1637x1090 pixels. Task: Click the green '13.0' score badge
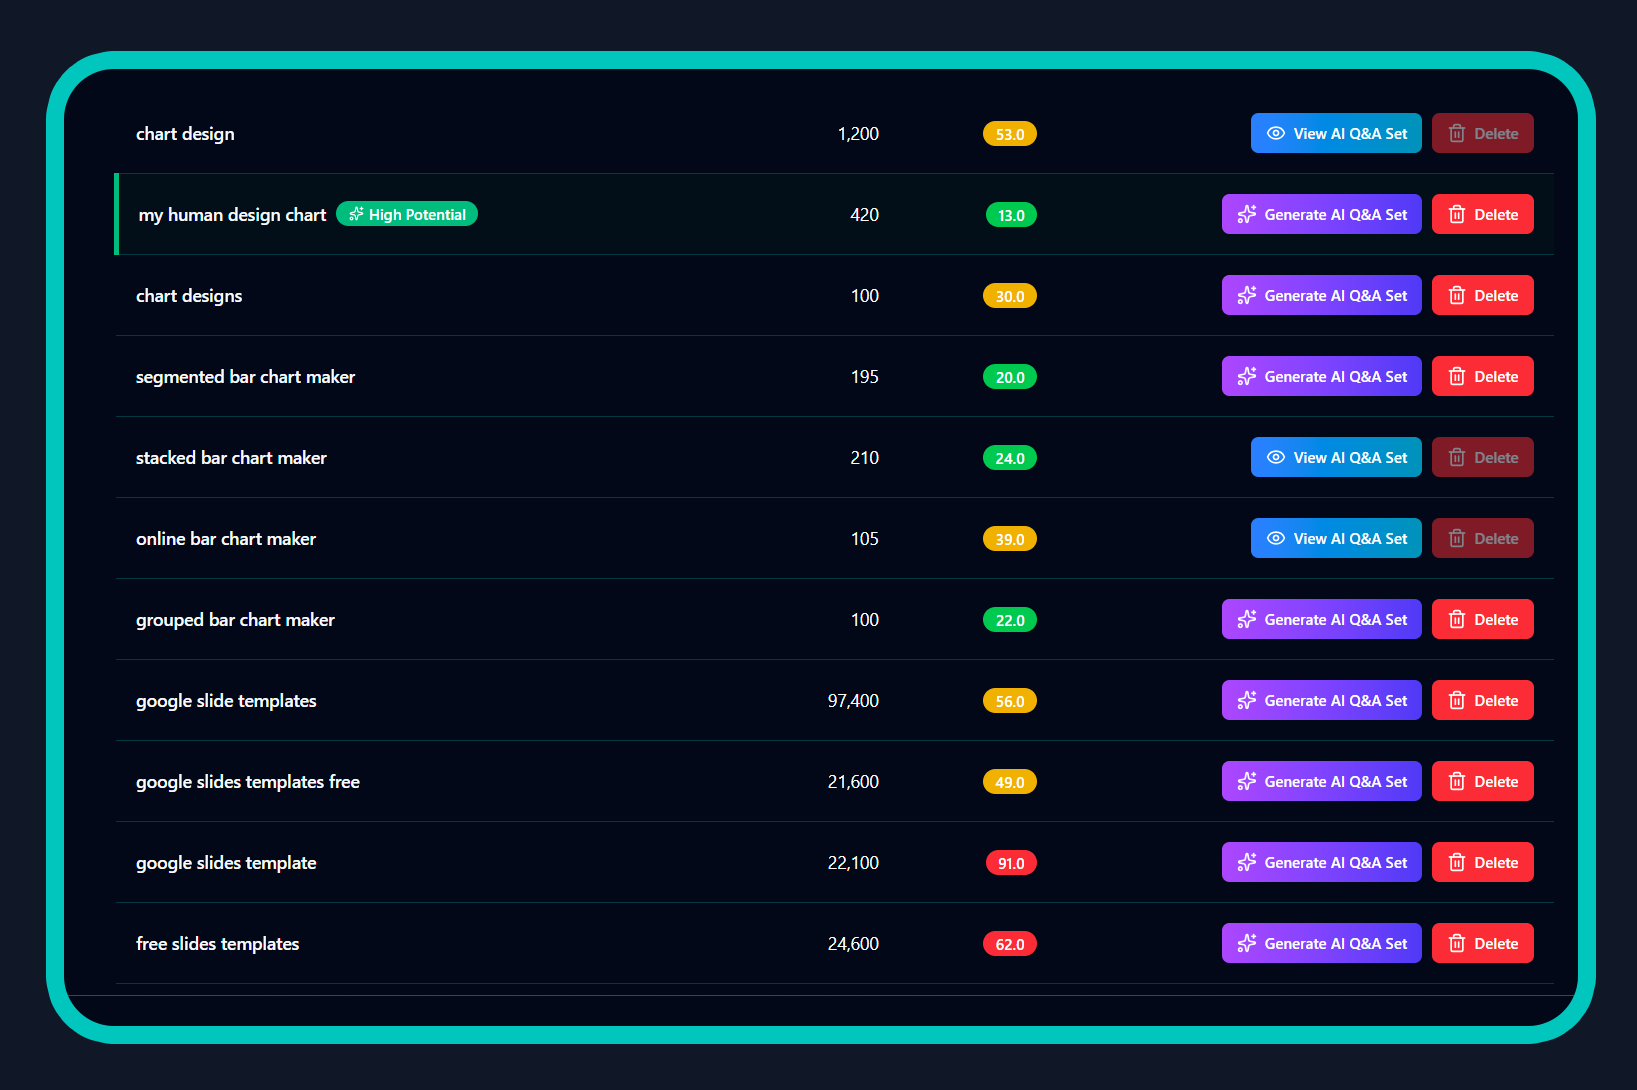pos(1010,214)
